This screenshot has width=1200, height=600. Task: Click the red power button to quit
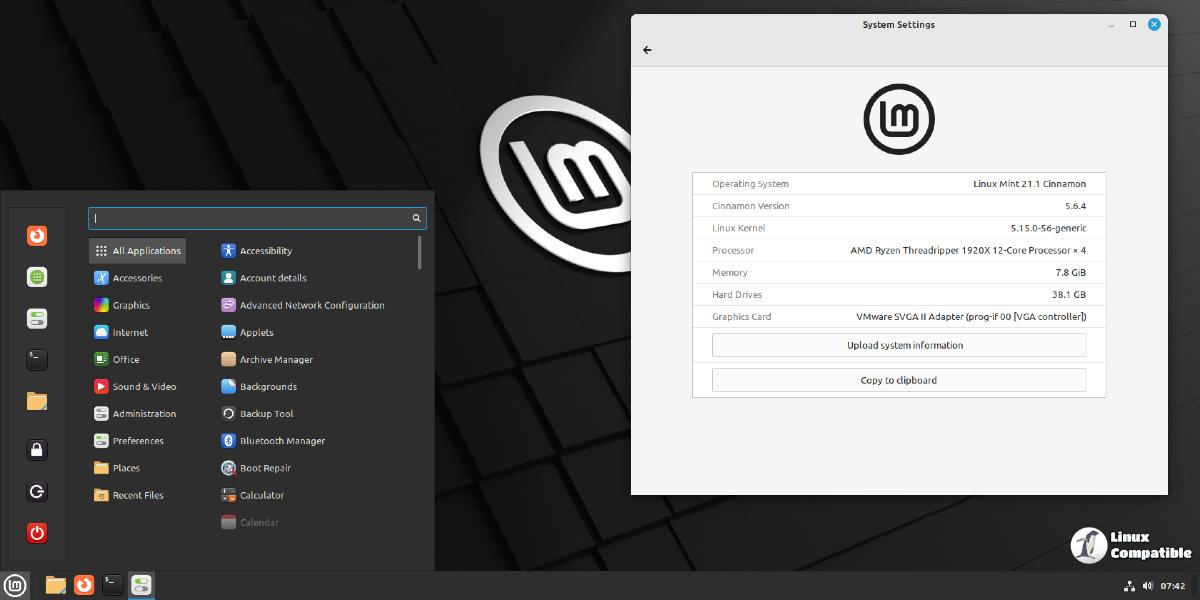(37, 532)
